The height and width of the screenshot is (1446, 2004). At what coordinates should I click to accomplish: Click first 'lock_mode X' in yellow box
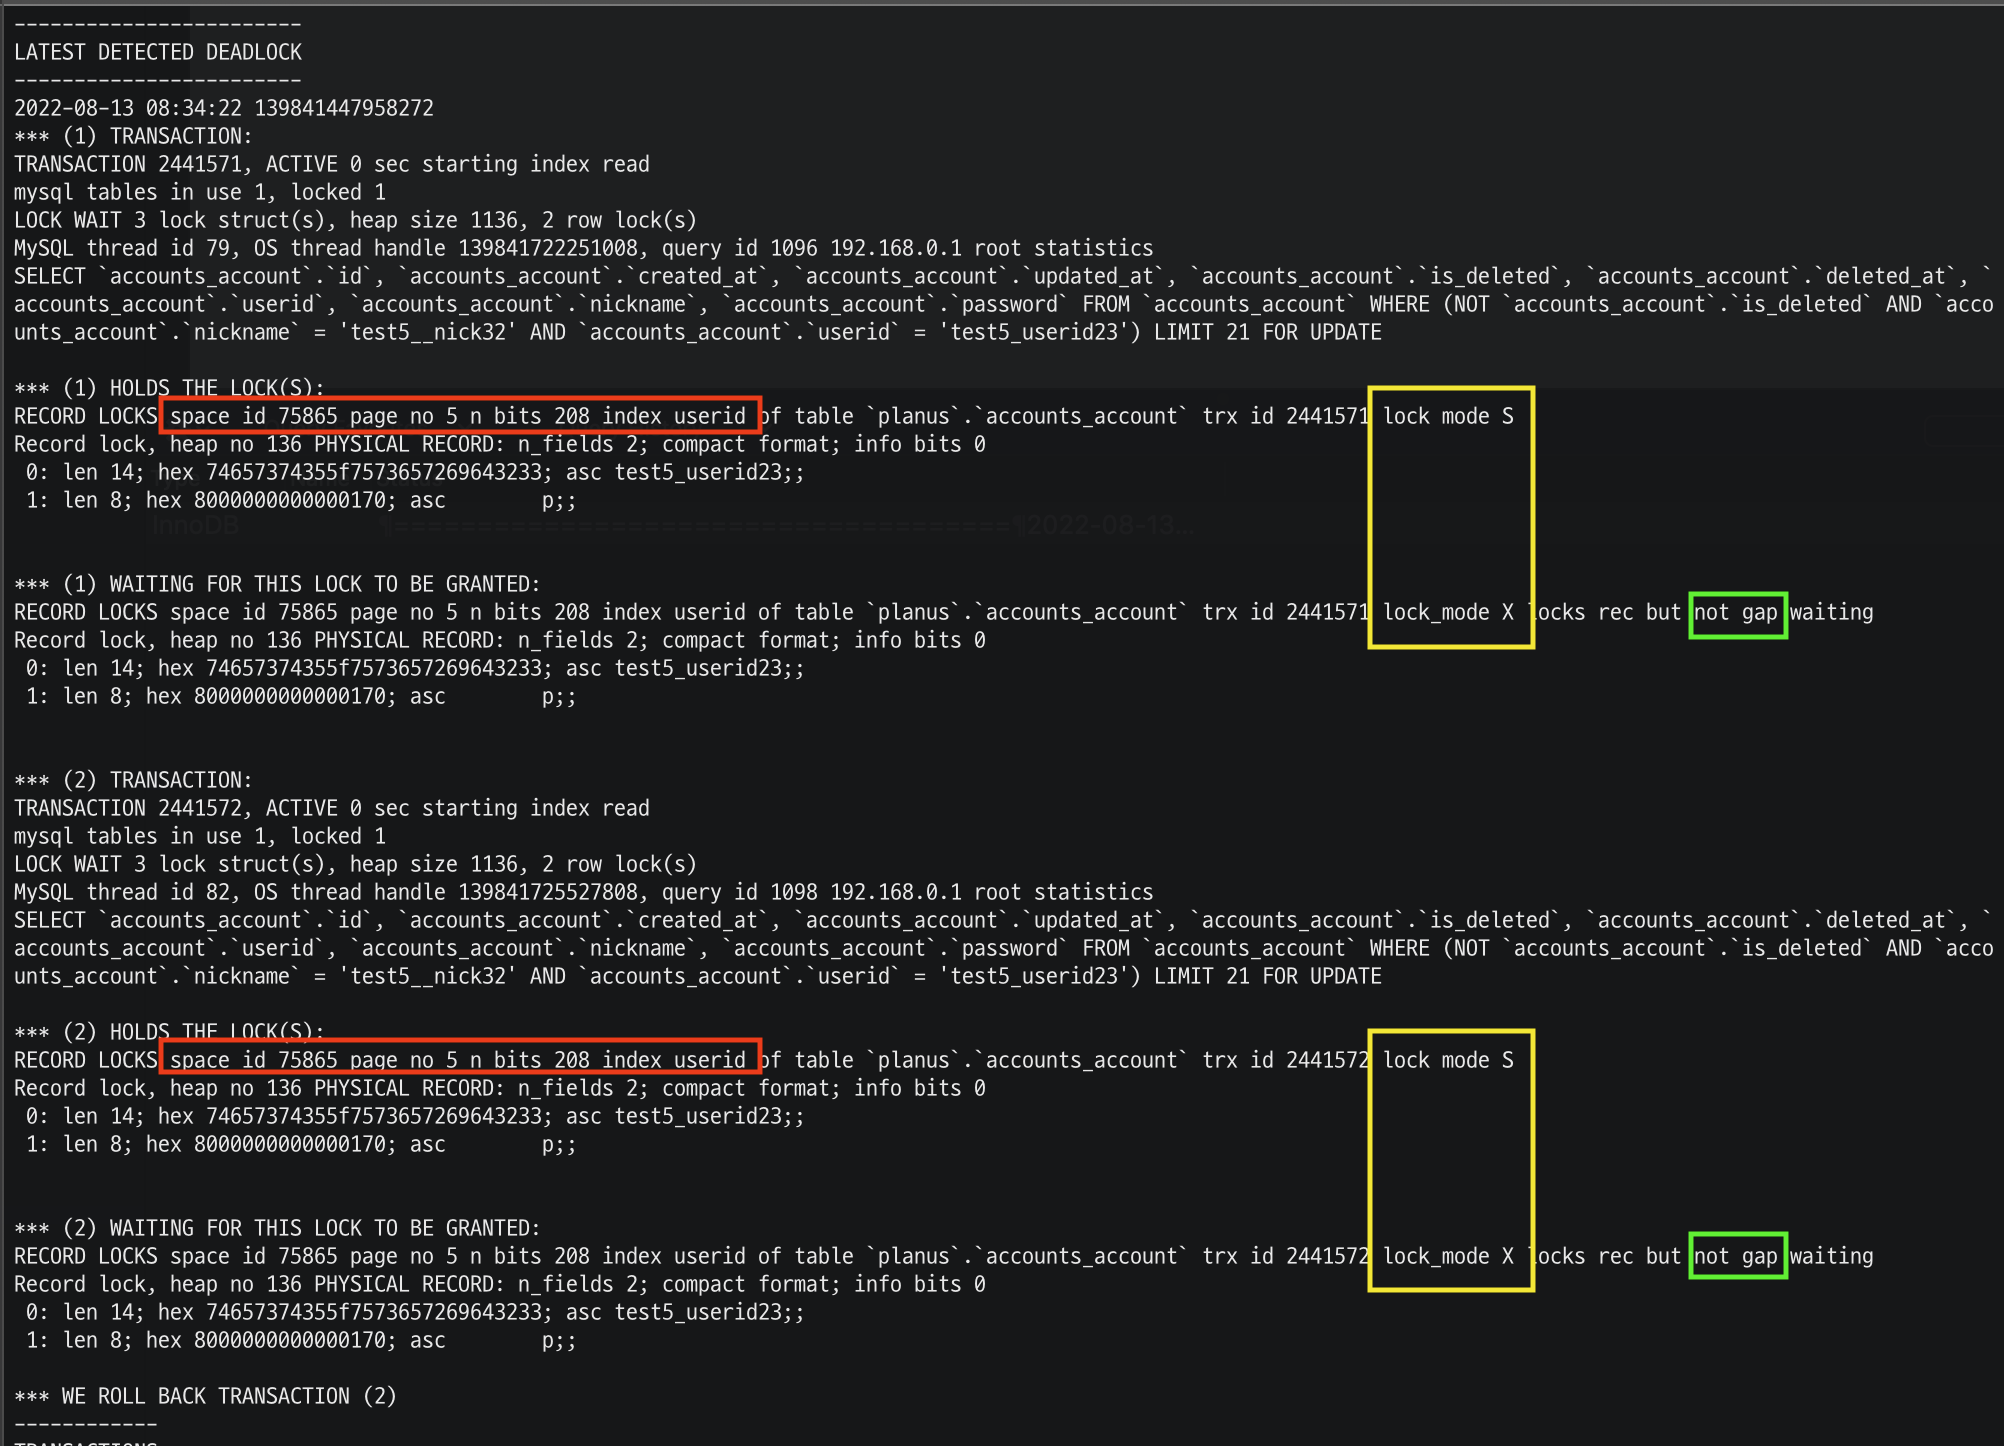point(1448,612)
